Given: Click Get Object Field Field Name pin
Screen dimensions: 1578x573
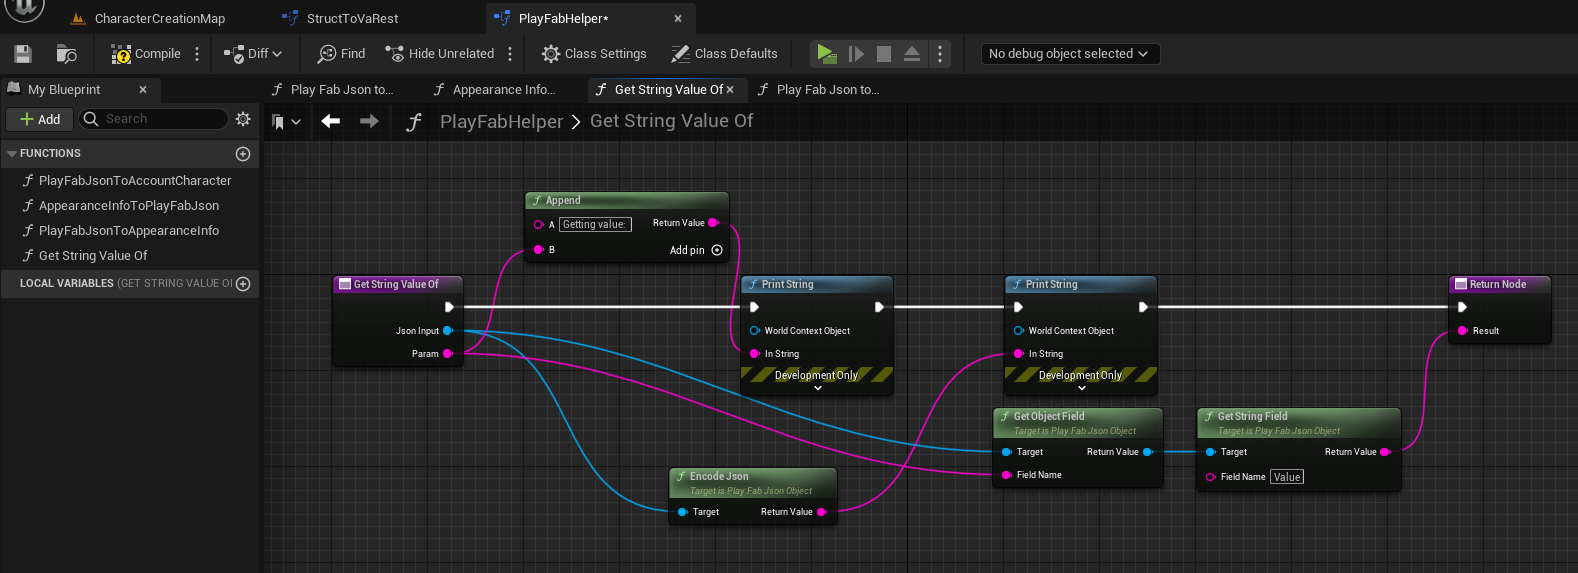Looking at the screenshot, I should coord(1007,475).
